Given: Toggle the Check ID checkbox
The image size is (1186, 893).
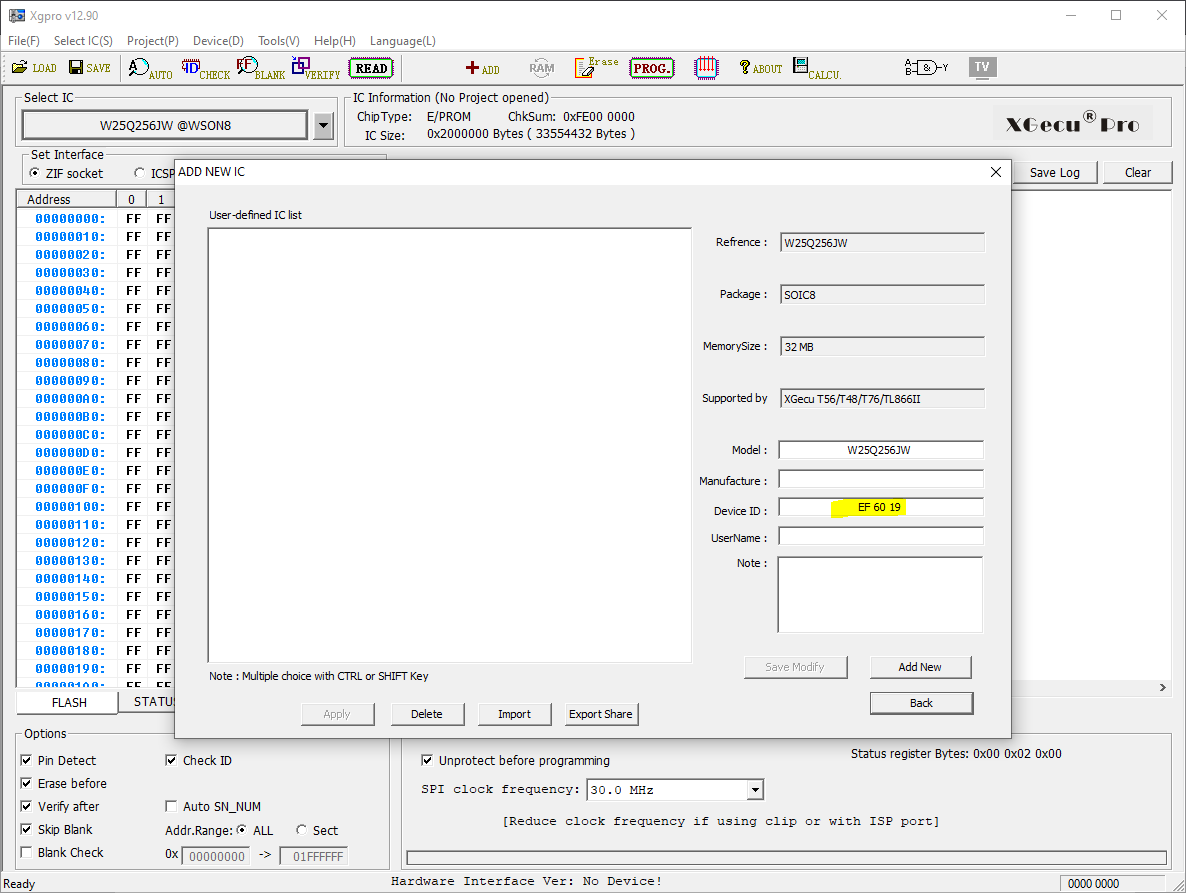Looking at the screenshot, I should (171, 761).
